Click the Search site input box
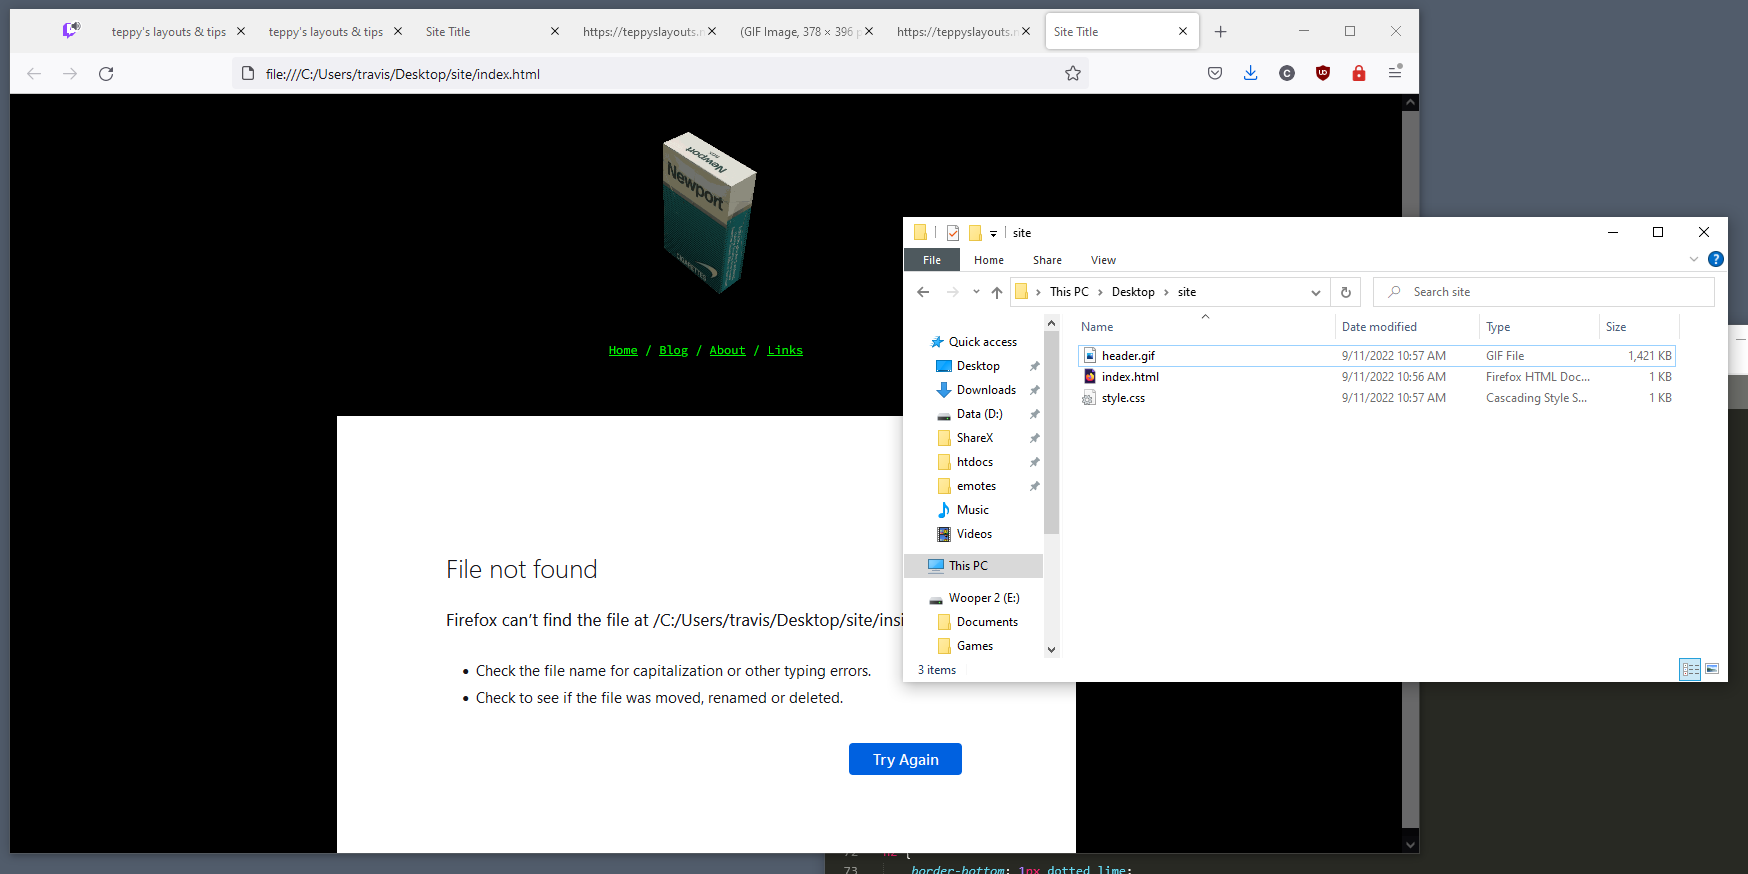The width and height of the screenshot is (1748, 874). coord(1544,292)
